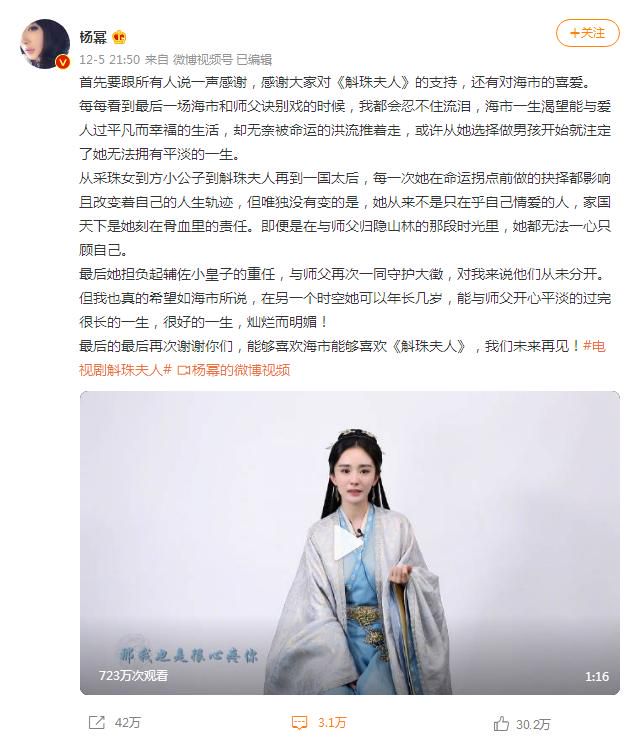Click the video thumbnail of the woman in blue
This screenshot has width=635, height=738.
350,543
